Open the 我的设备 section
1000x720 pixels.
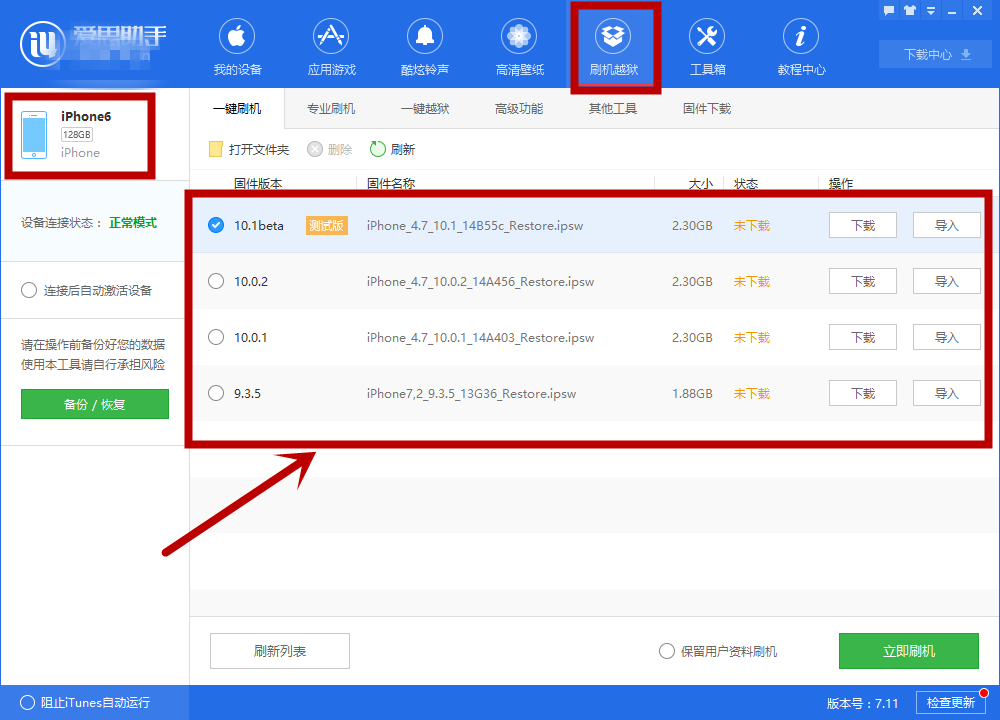click(x=237, y=47)
